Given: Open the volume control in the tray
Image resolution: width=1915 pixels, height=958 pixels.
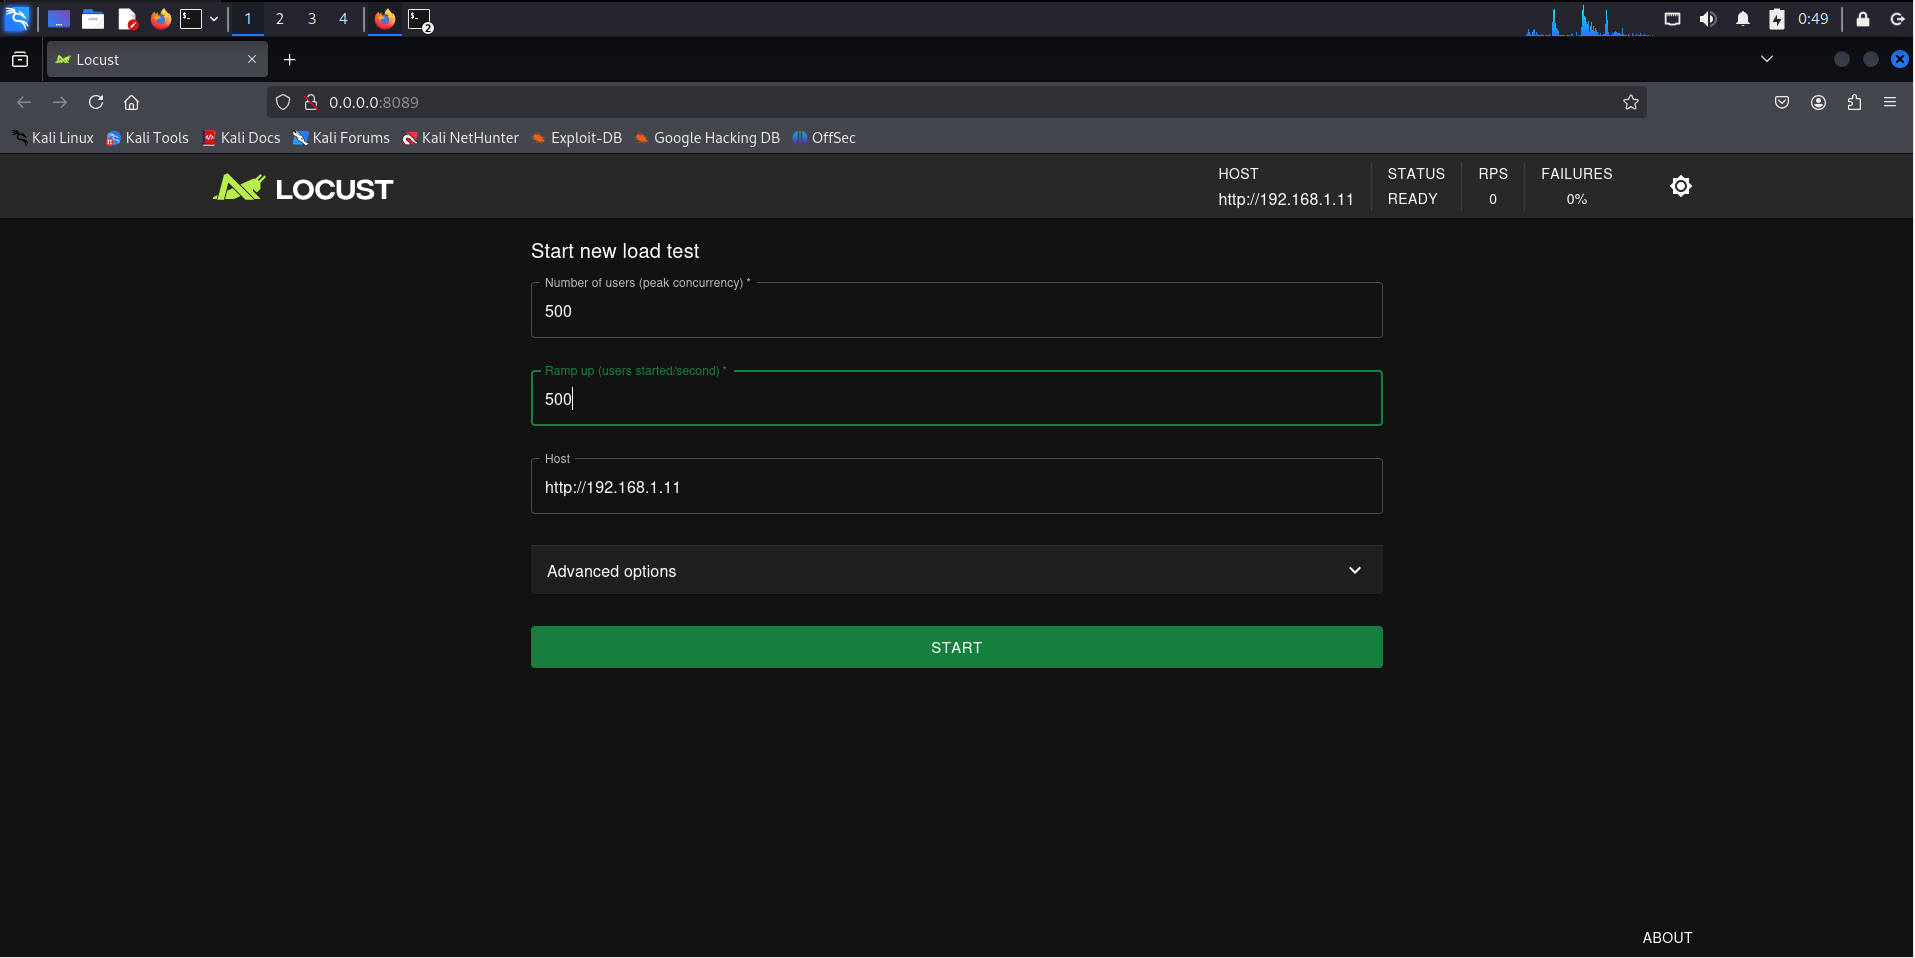Looking at the screenshot, I should tap(1708, 19).
